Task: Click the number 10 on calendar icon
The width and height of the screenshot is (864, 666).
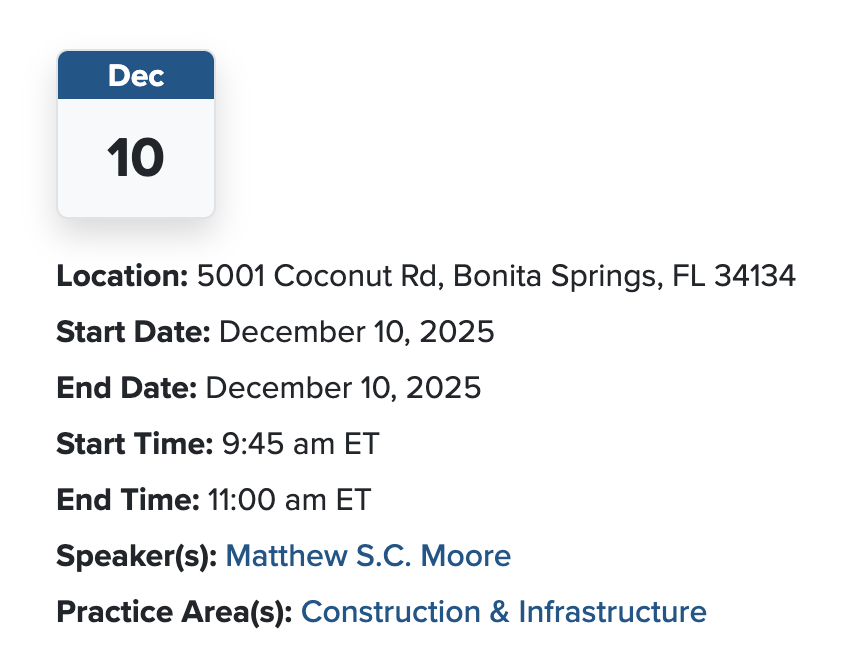Action: (x=136, y=158)
